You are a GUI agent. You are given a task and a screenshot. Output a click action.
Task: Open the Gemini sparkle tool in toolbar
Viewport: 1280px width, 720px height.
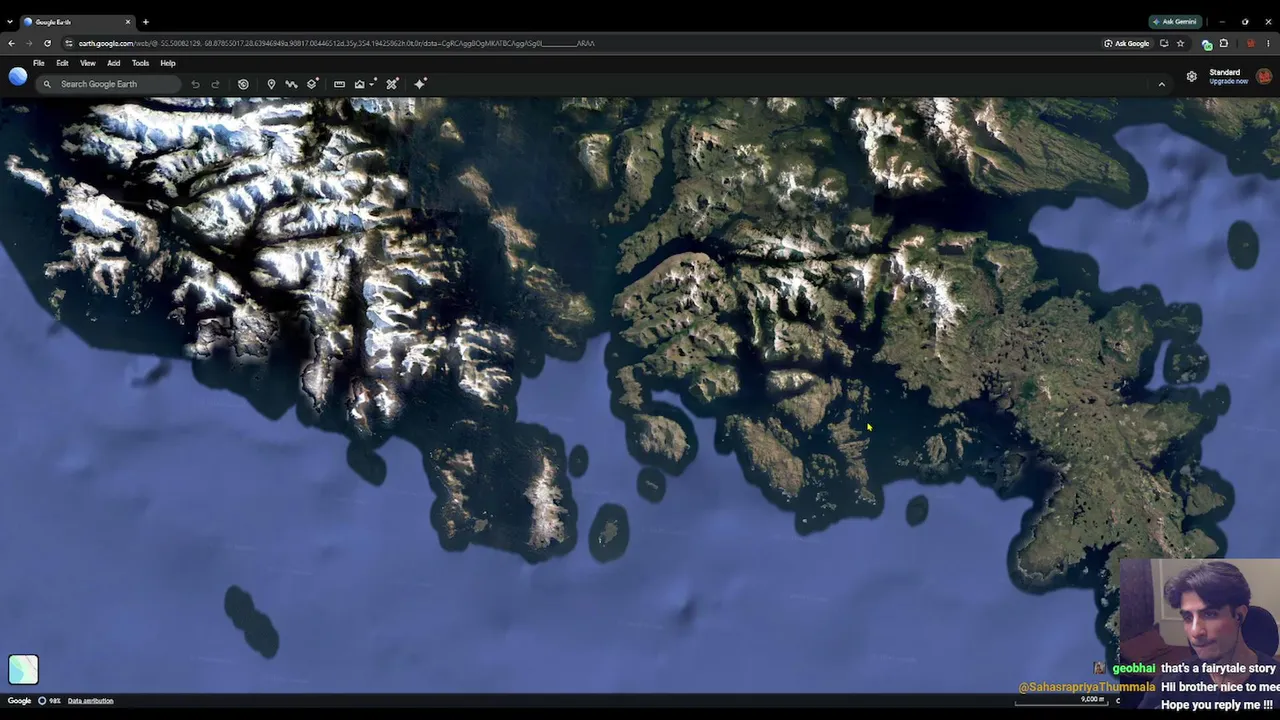420,84
